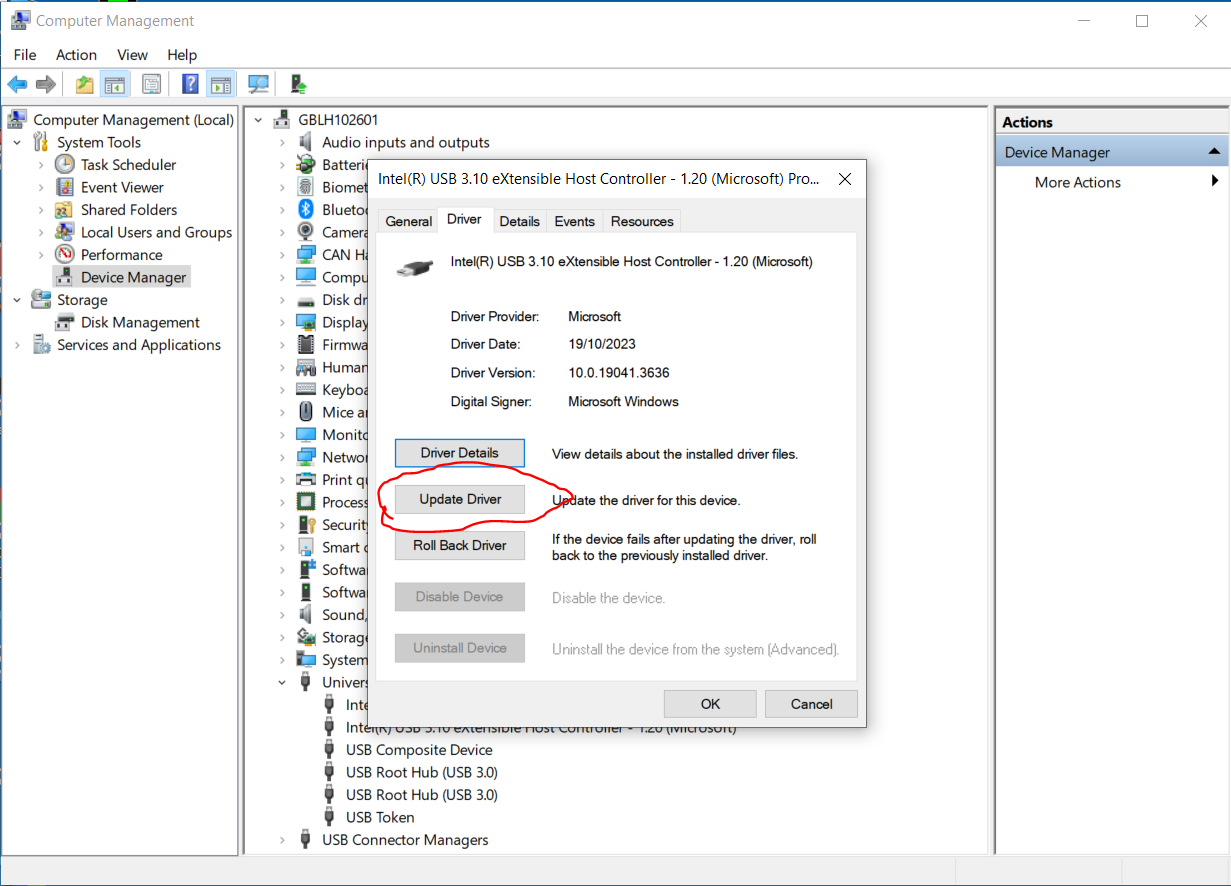Click the Task Scheduler clock icon

point(65,164)
